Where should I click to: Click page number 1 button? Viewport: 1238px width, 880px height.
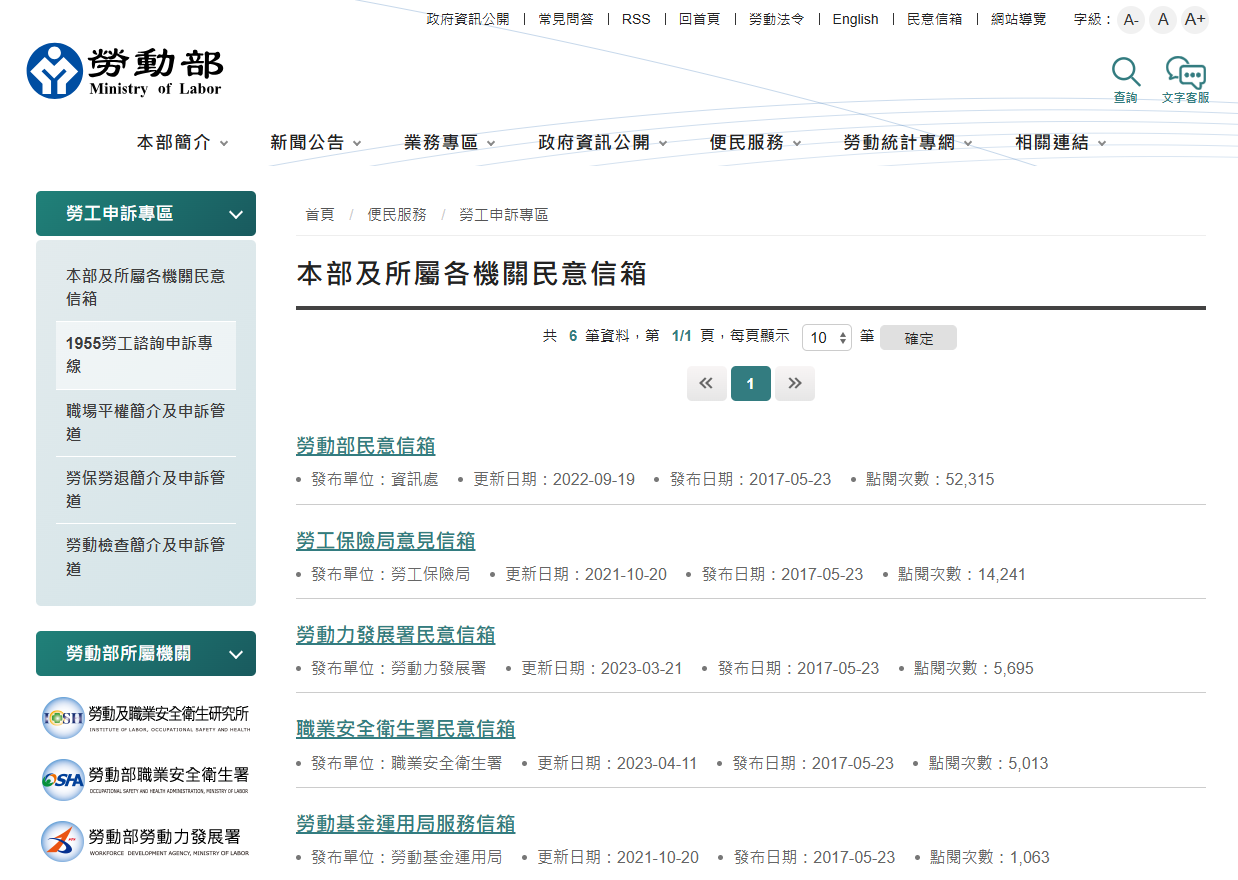coord(751,383)
